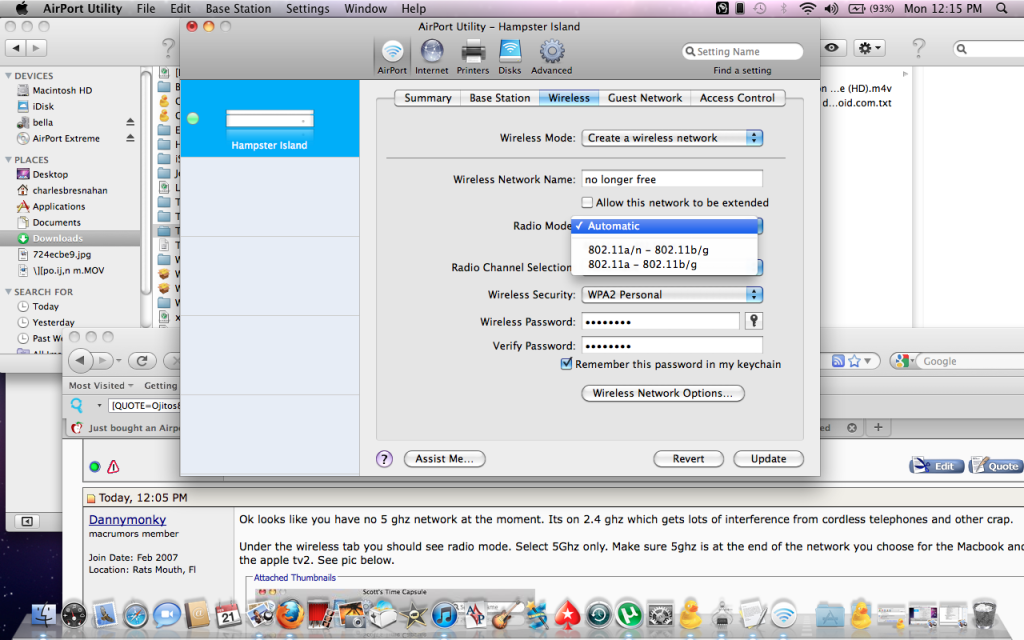
Task: Open a new tab in the Firefox window
Action: [878, 427]
